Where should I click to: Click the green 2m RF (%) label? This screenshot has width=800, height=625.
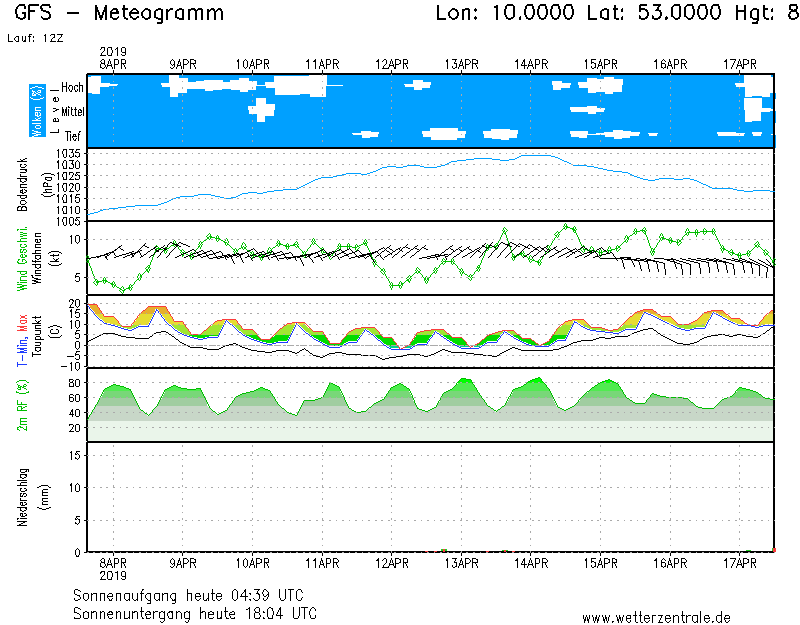(22, 405)
